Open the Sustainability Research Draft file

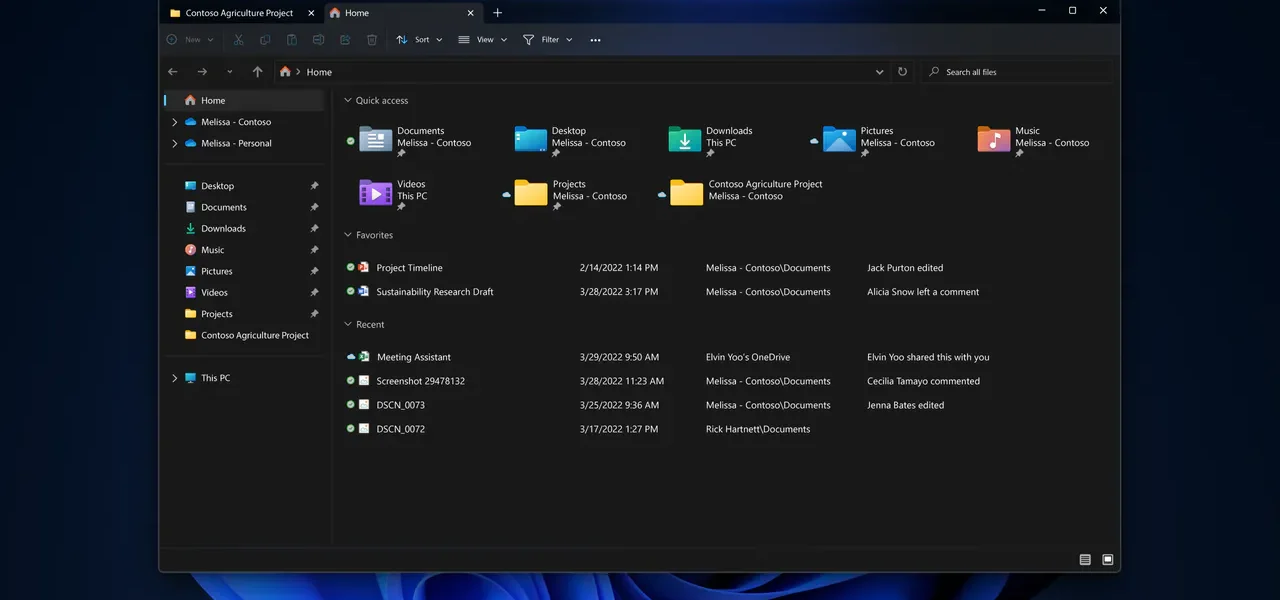coord(434,291)
